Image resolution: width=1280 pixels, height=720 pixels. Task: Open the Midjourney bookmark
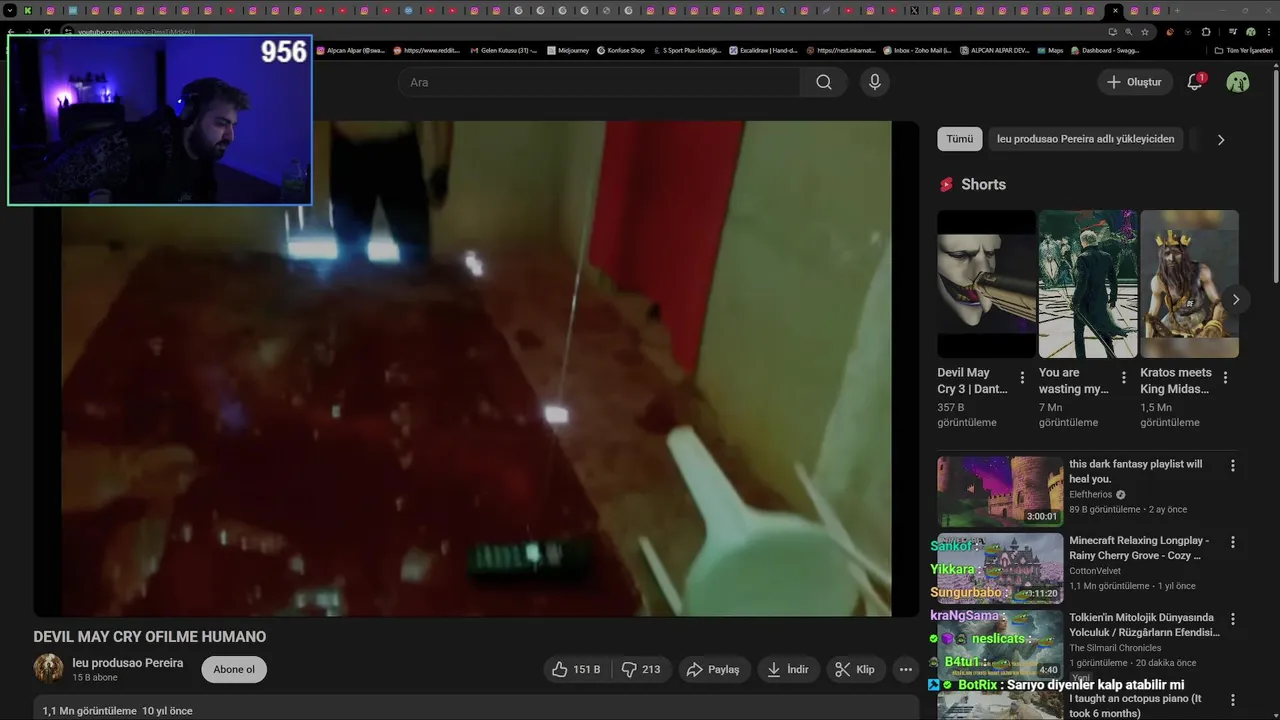pos(566,50)
